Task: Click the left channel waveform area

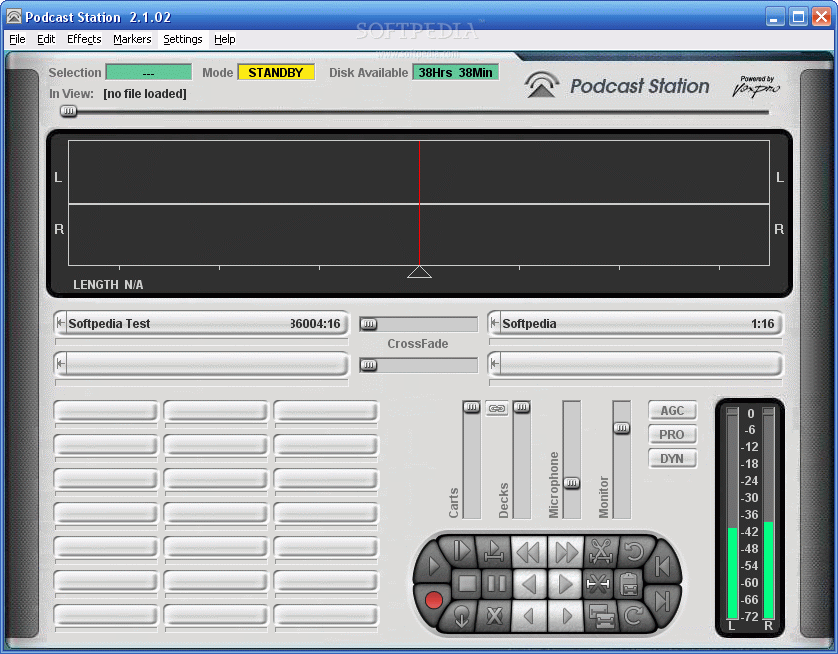Action: [x=419, y=172]
